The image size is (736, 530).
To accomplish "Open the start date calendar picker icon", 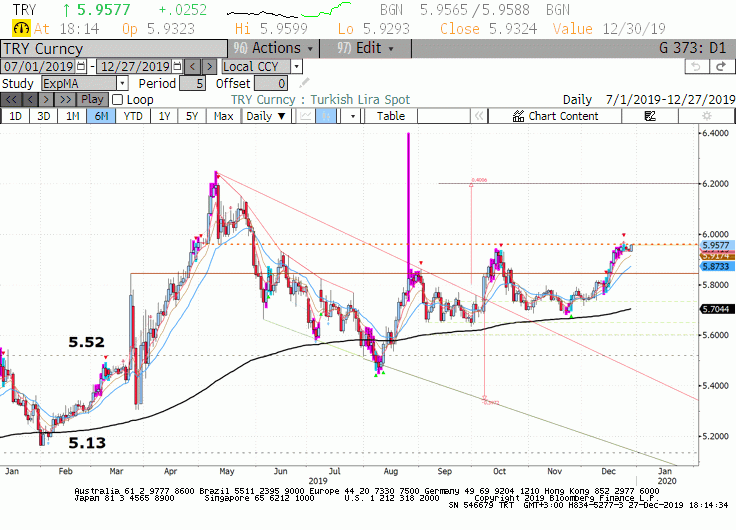I will tap(81, 66).
